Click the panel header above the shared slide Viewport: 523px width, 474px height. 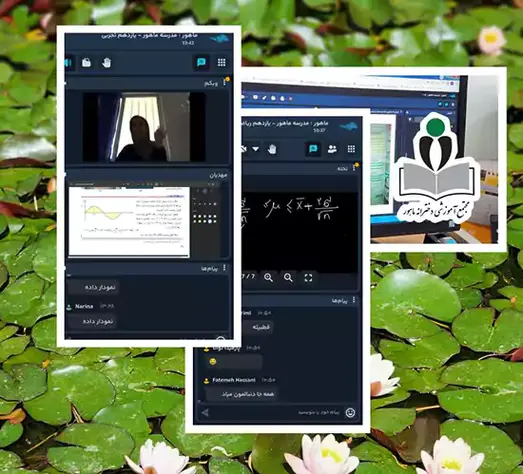148,175
